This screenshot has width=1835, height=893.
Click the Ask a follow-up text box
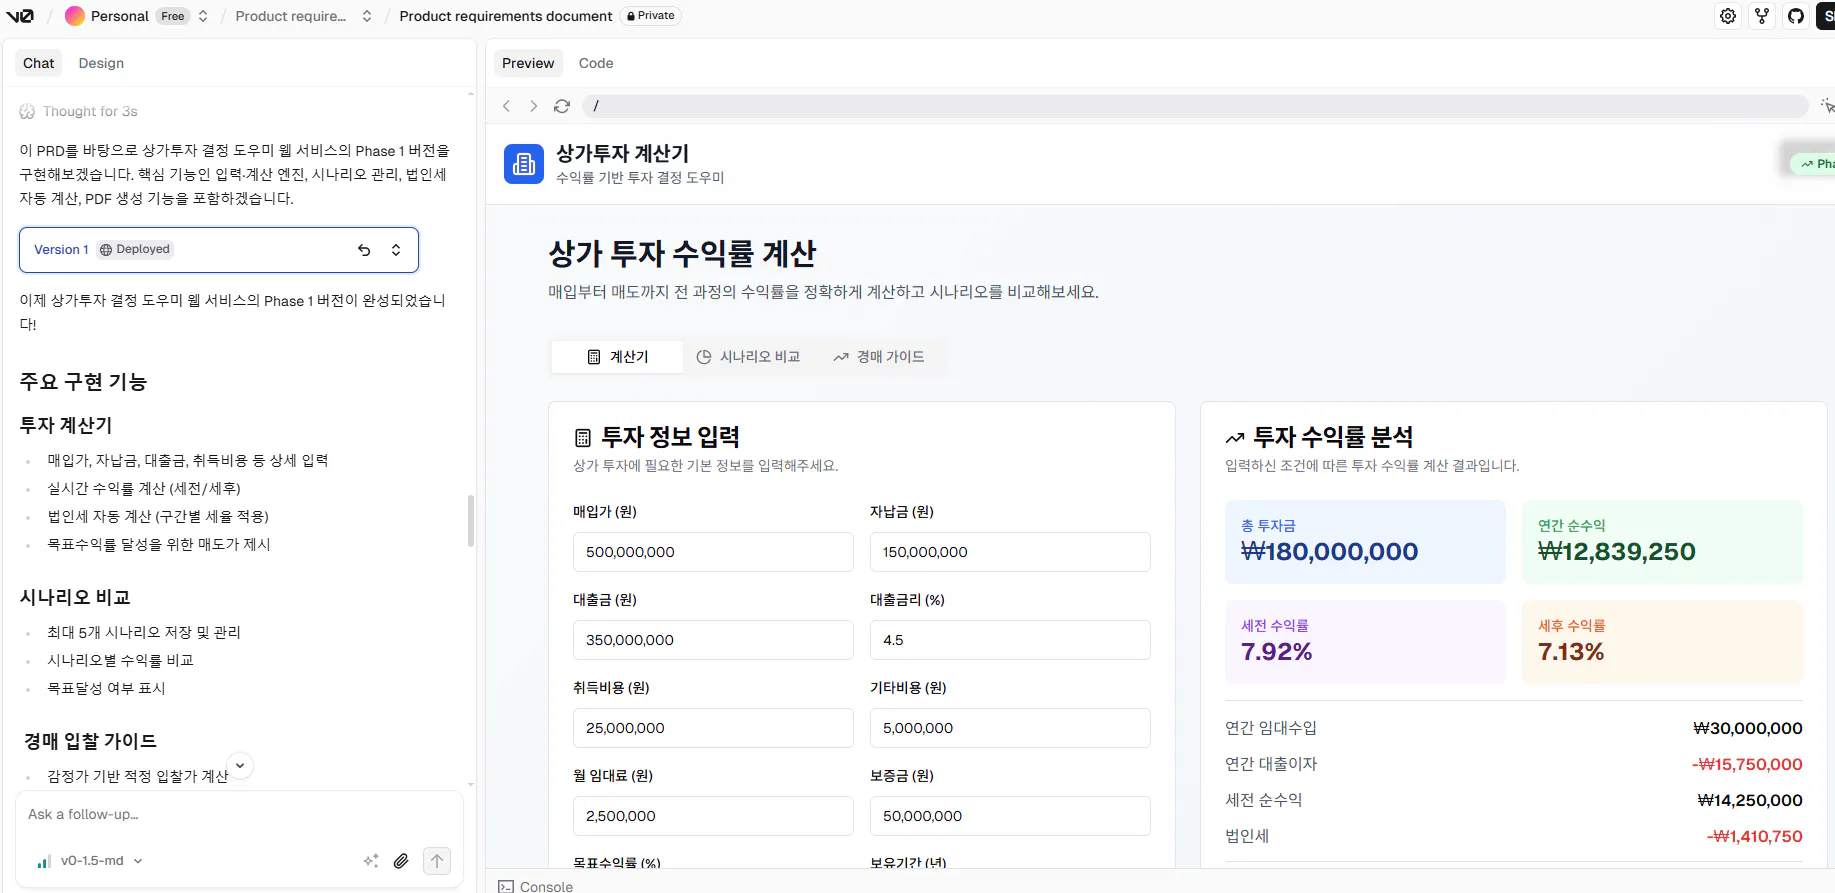[x=238, y=815]
